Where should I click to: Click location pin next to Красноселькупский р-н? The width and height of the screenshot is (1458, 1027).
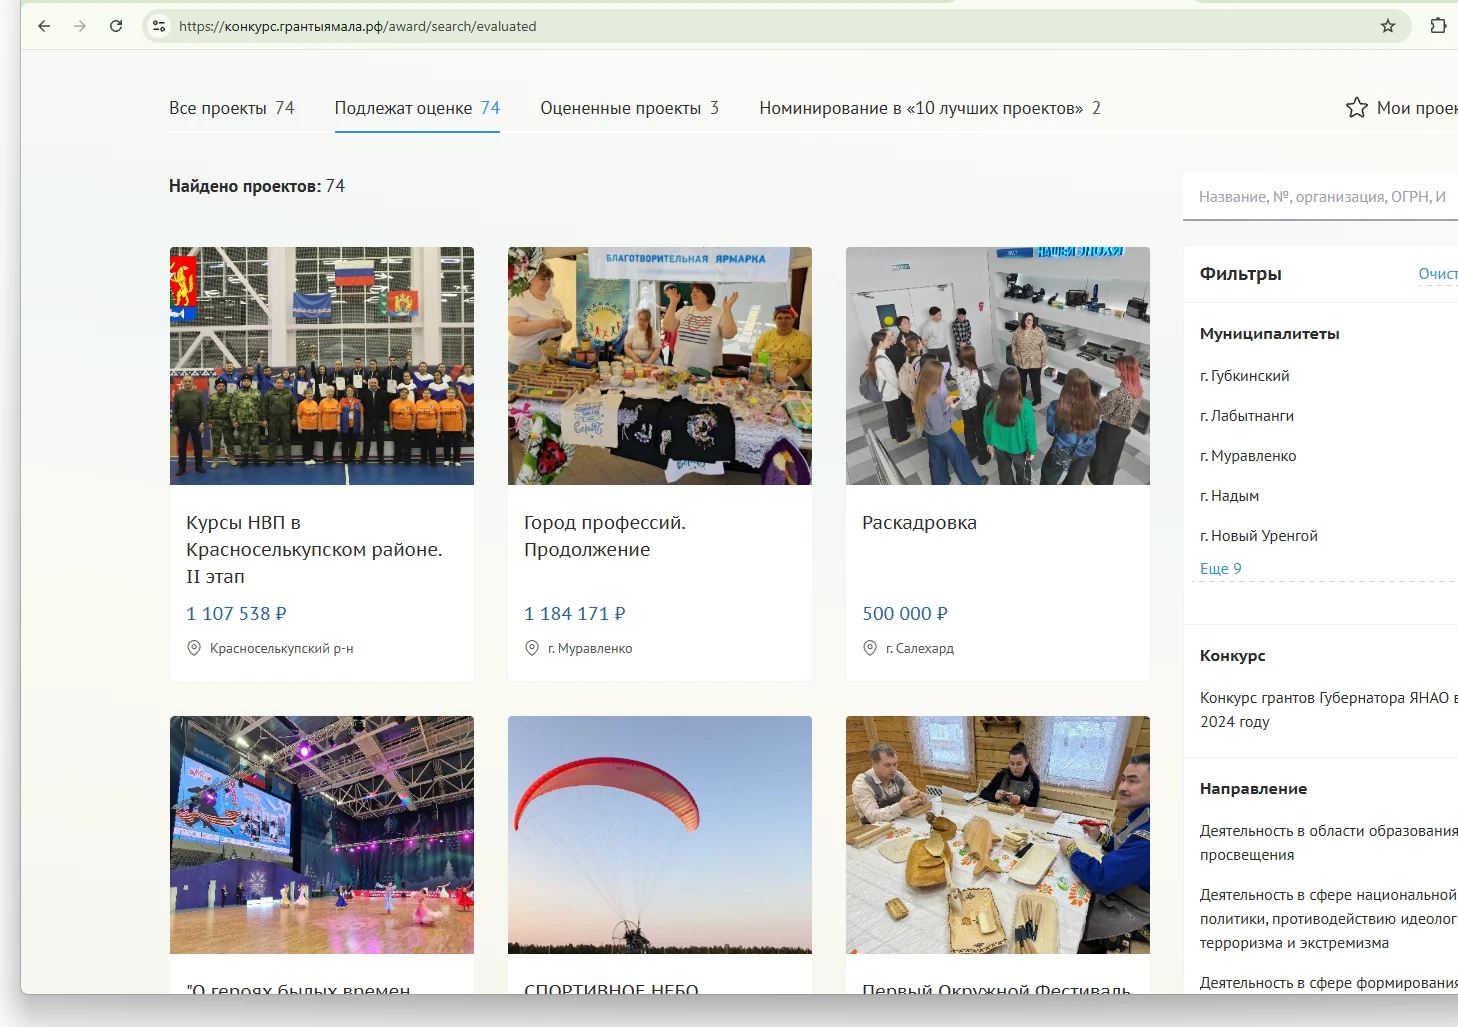coord(194,648)
